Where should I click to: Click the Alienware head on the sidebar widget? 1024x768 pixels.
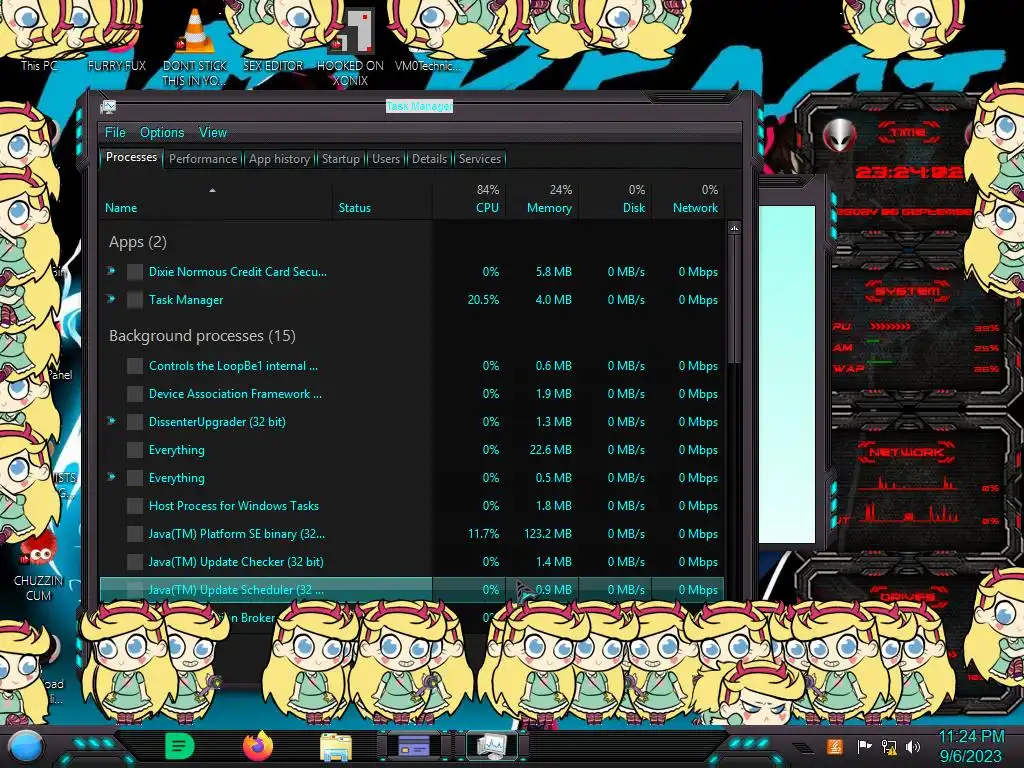pos(839,136)
